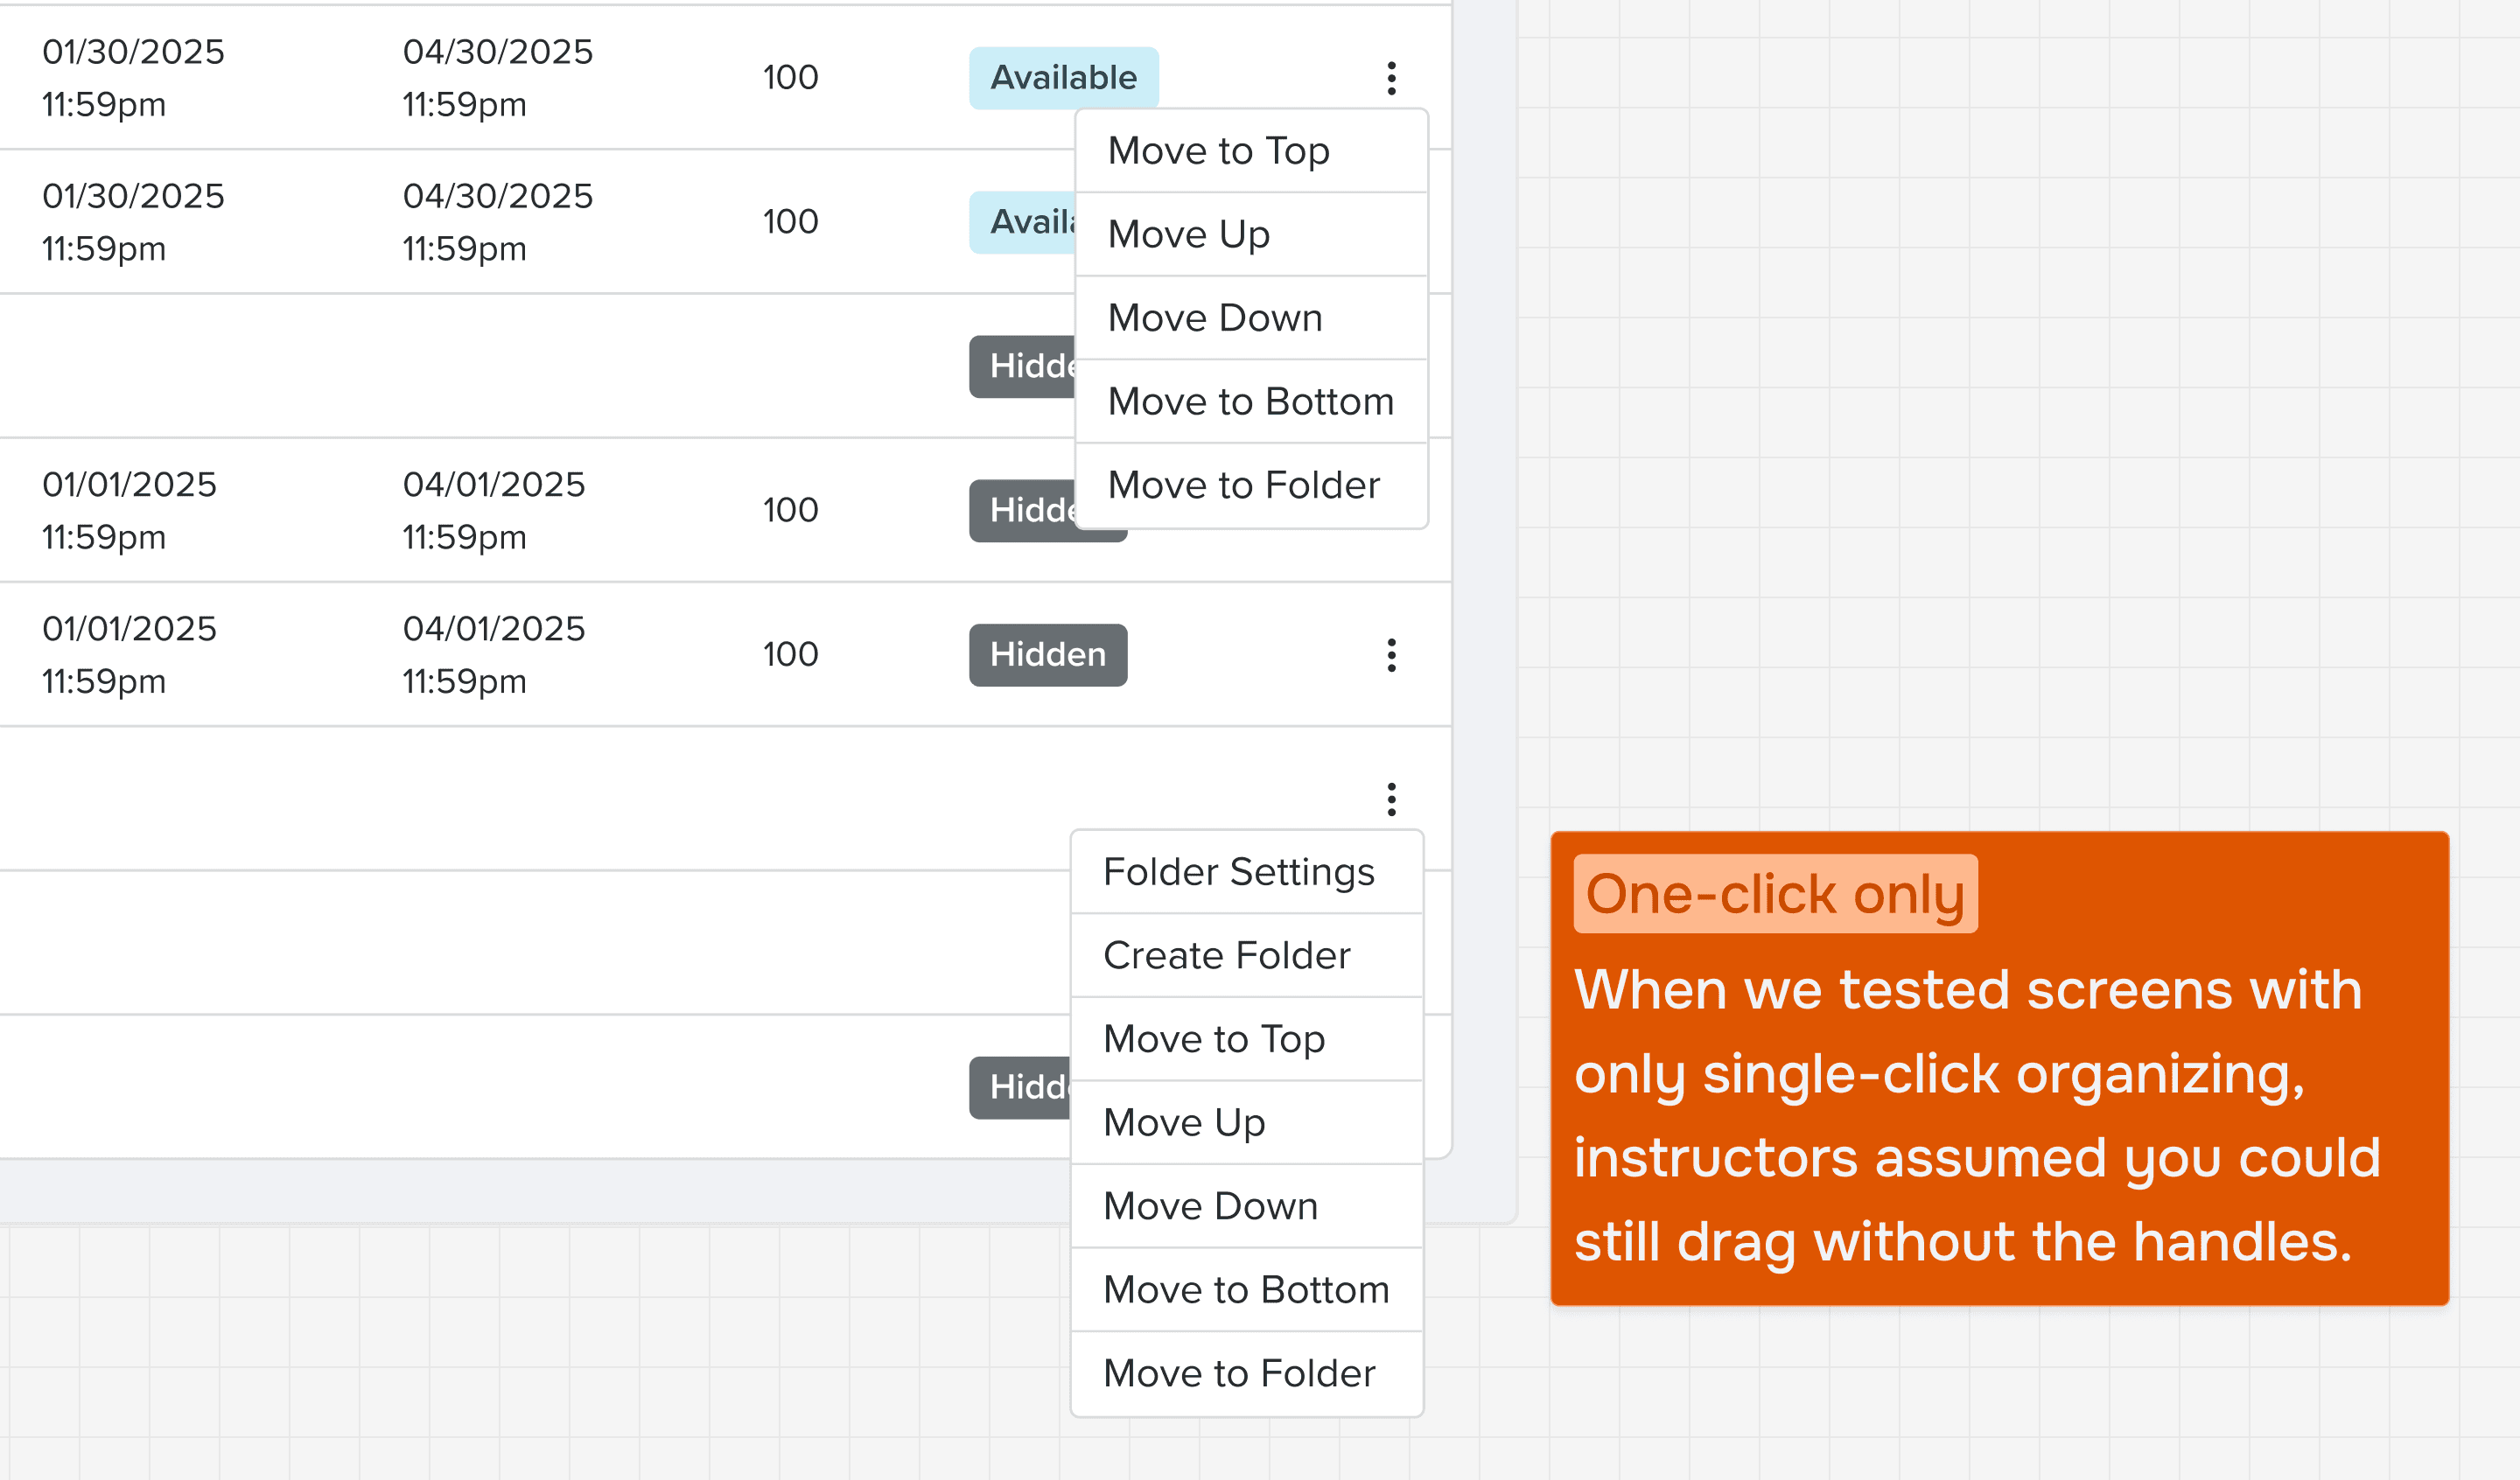Open three-dot menu on last Hidden row
The height and width of the screenshot is (1480, 2520).
coord(1391,655)
